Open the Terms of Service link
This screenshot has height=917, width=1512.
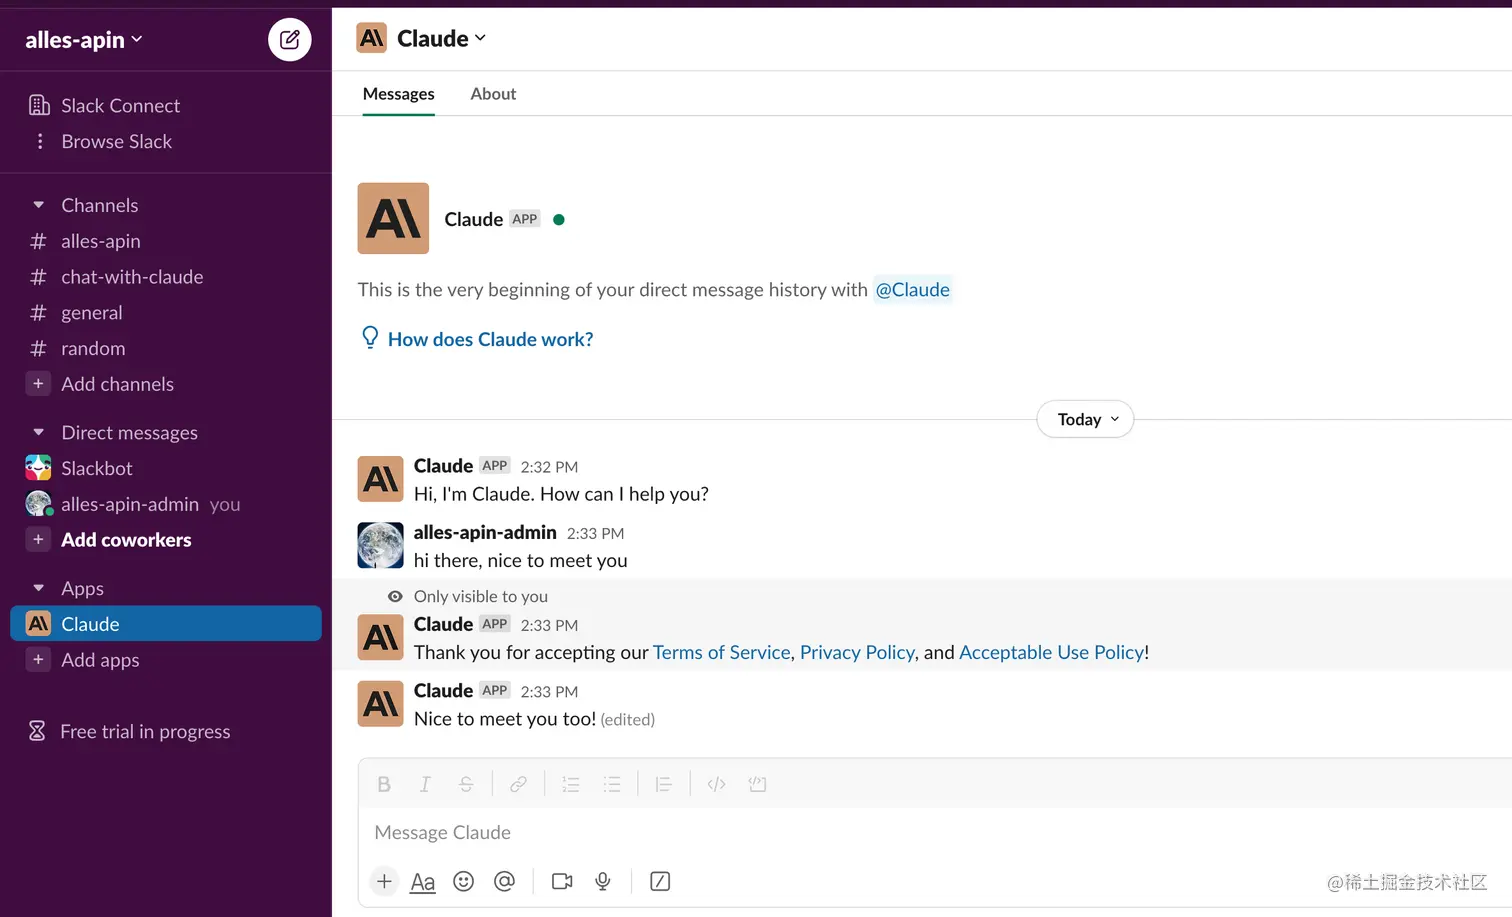[x=722, y=652]
